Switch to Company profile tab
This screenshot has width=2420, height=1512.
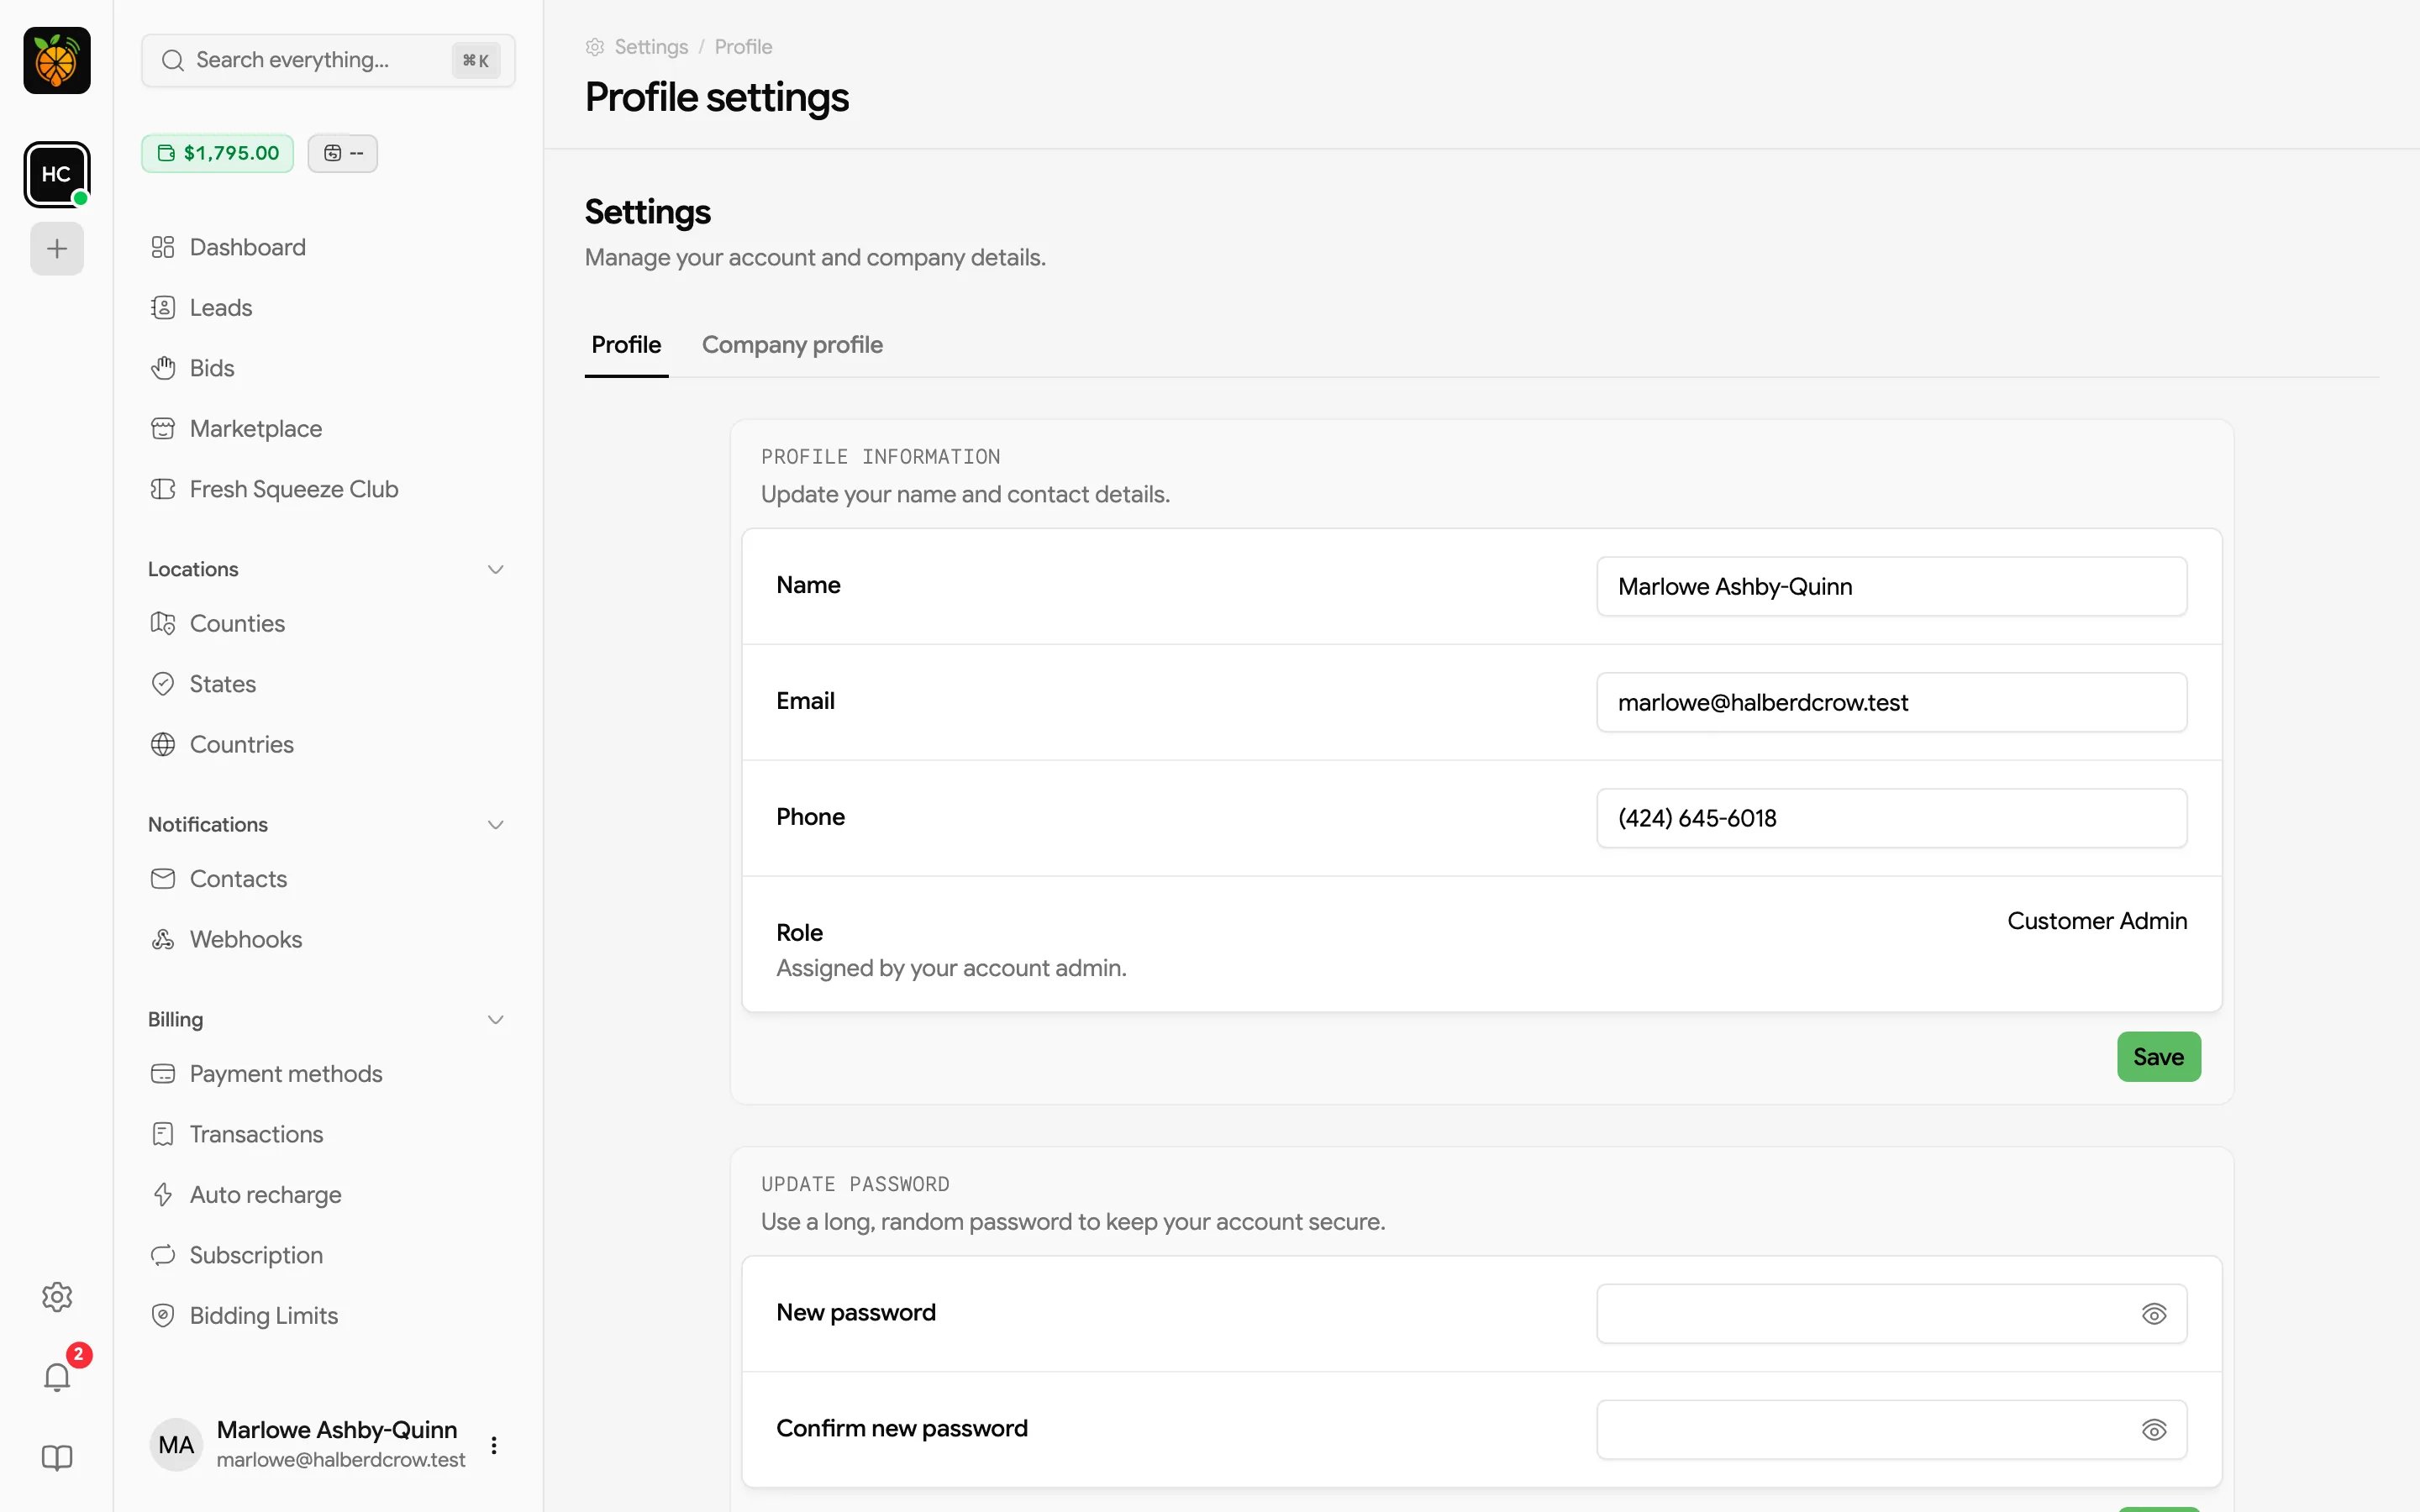click(x=792, y=345)
